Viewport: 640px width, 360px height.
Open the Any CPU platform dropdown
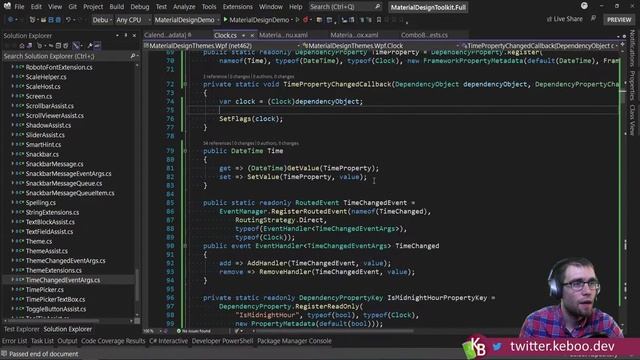pos(133,20)
